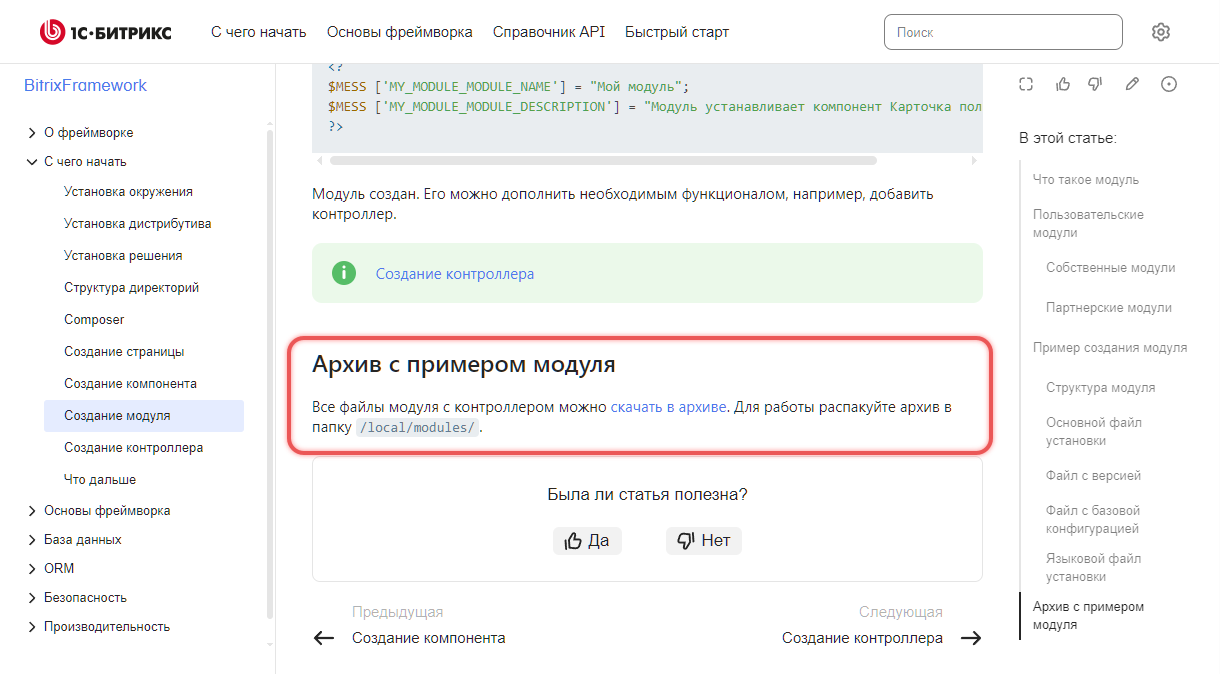This screenshot has height=674, width=1220.
Task: Click the Поиск search field
Action: [1003, 31]
